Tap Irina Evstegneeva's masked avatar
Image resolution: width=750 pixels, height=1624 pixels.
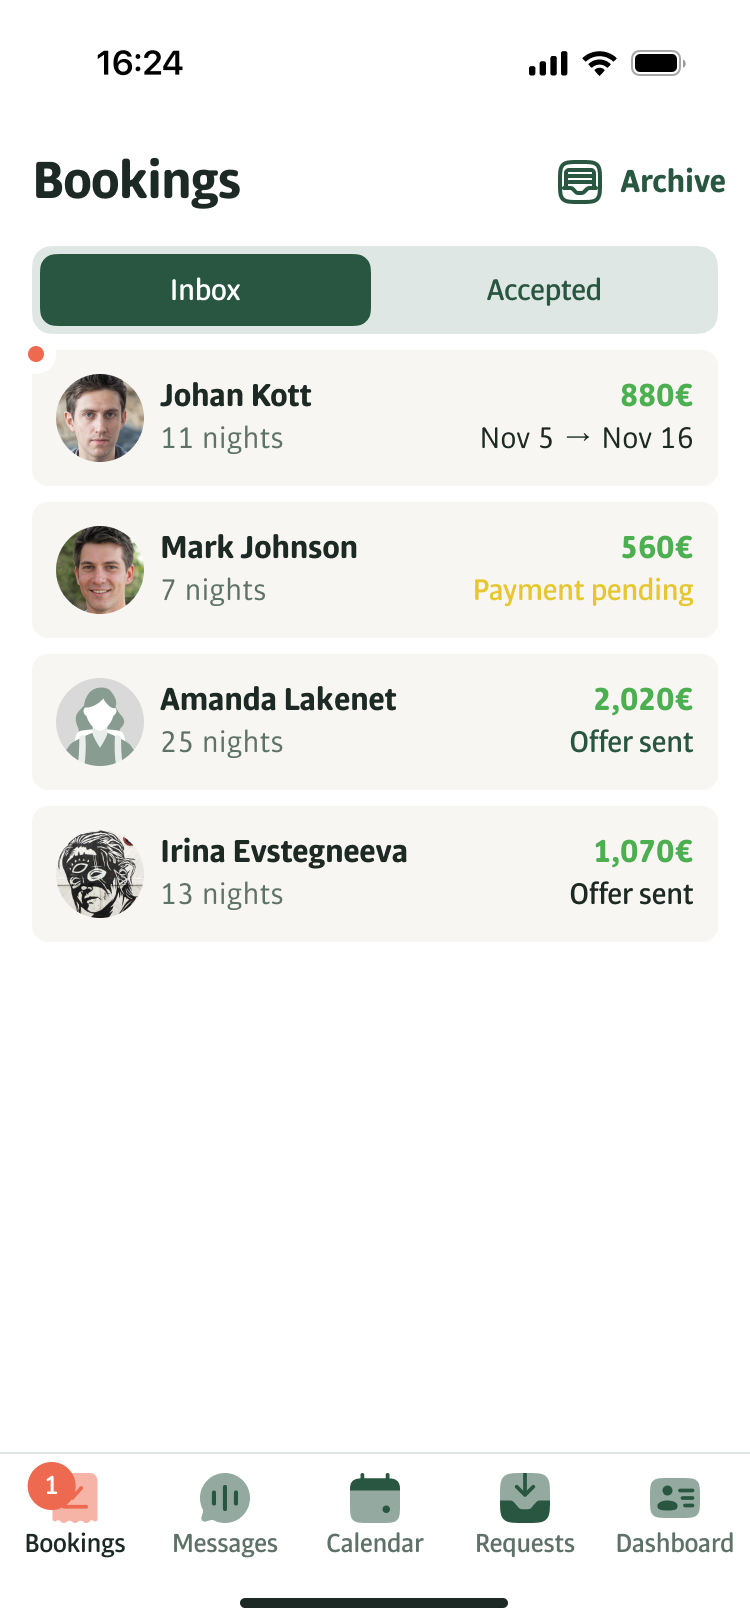pyautogui.click(x=100, y=874)
